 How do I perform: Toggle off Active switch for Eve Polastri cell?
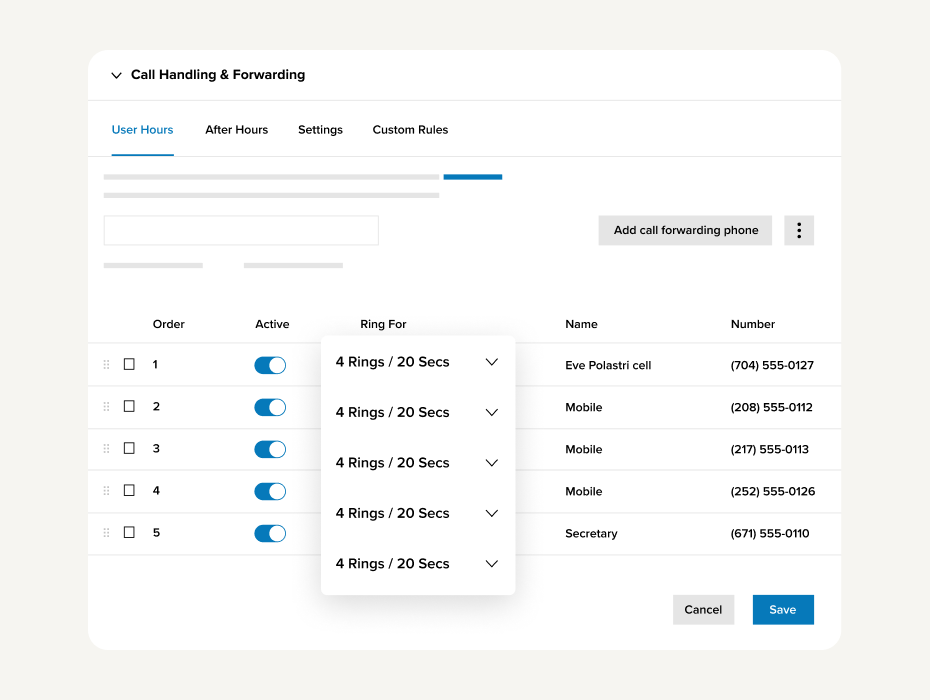(x=270, y=365)
